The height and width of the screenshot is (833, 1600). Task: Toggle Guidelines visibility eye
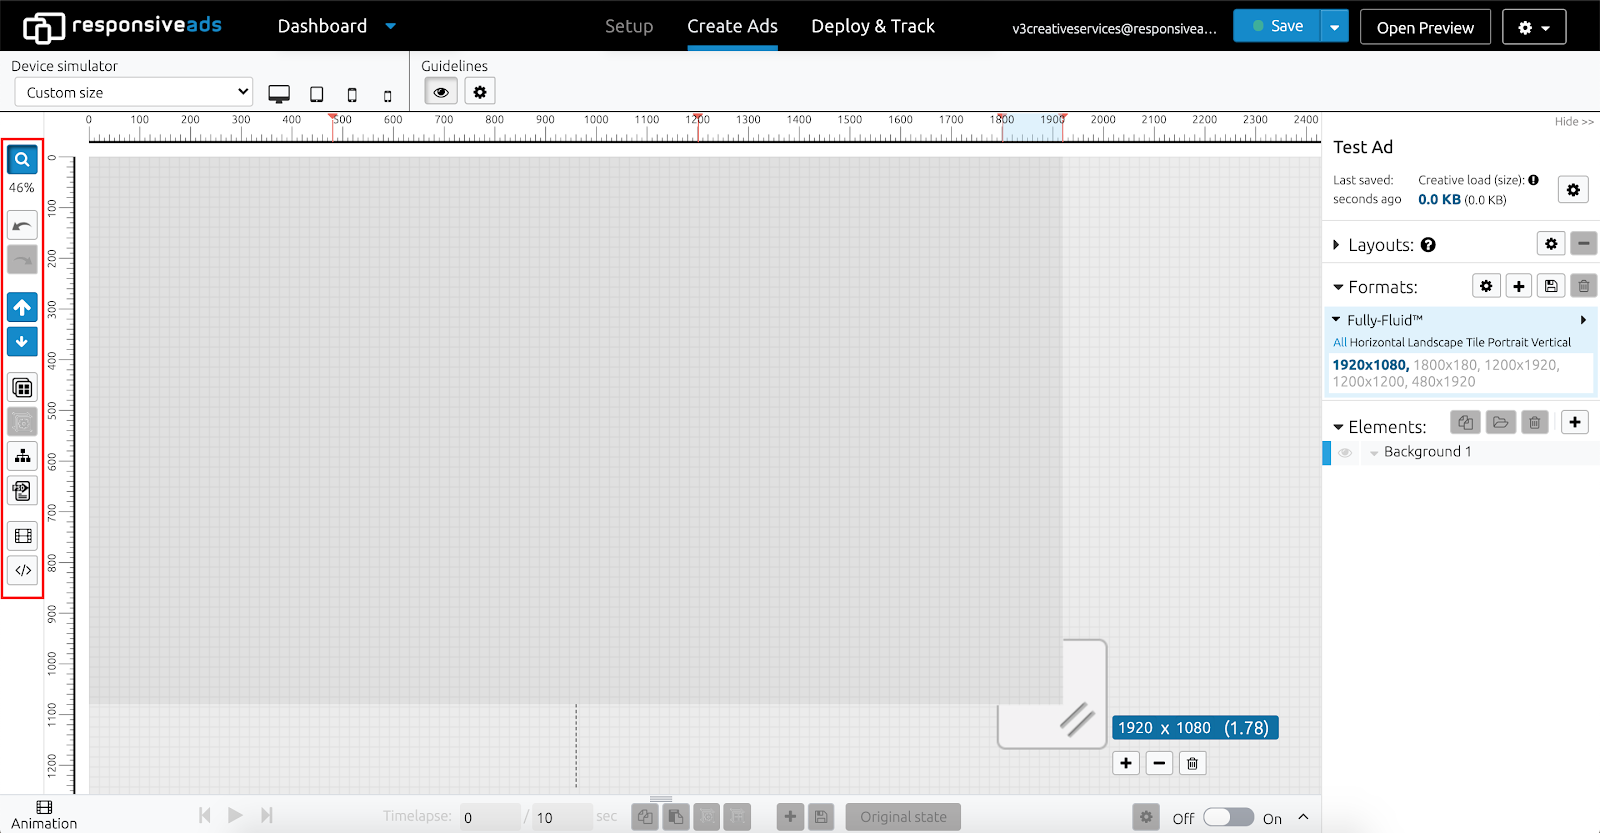(x=441, y=92)
